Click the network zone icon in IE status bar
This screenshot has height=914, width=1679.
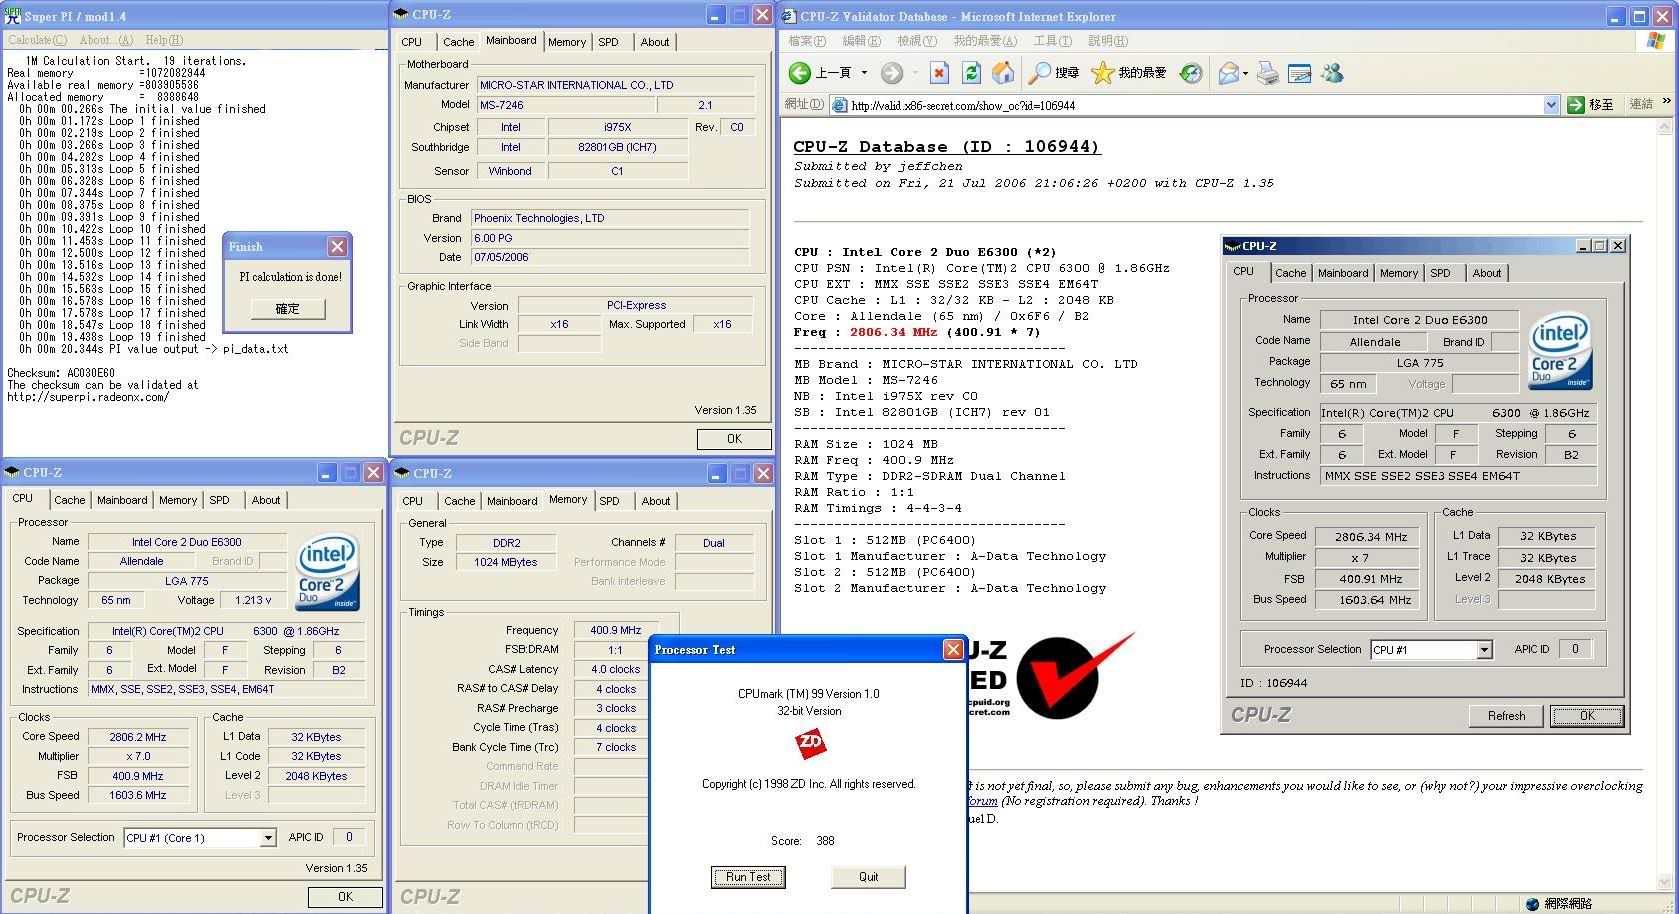1532,904
